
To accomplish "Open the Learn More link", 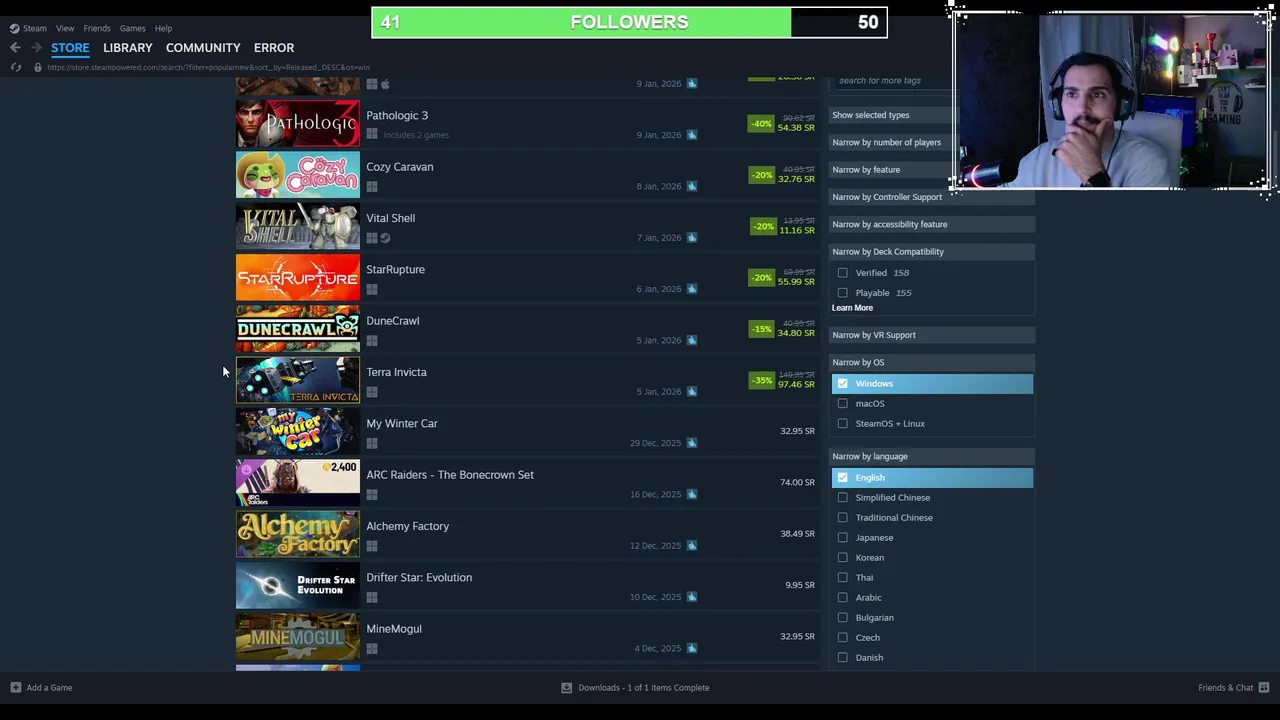I will coord(852,308).
